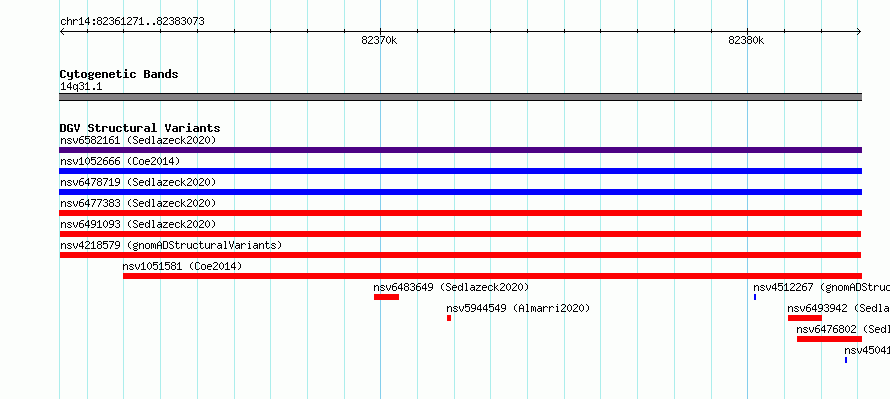Viewport: 890px width, 399px height.
Task: Click the chr14:82361271..82383073 coordinate label
Action: tap(132, 22)
